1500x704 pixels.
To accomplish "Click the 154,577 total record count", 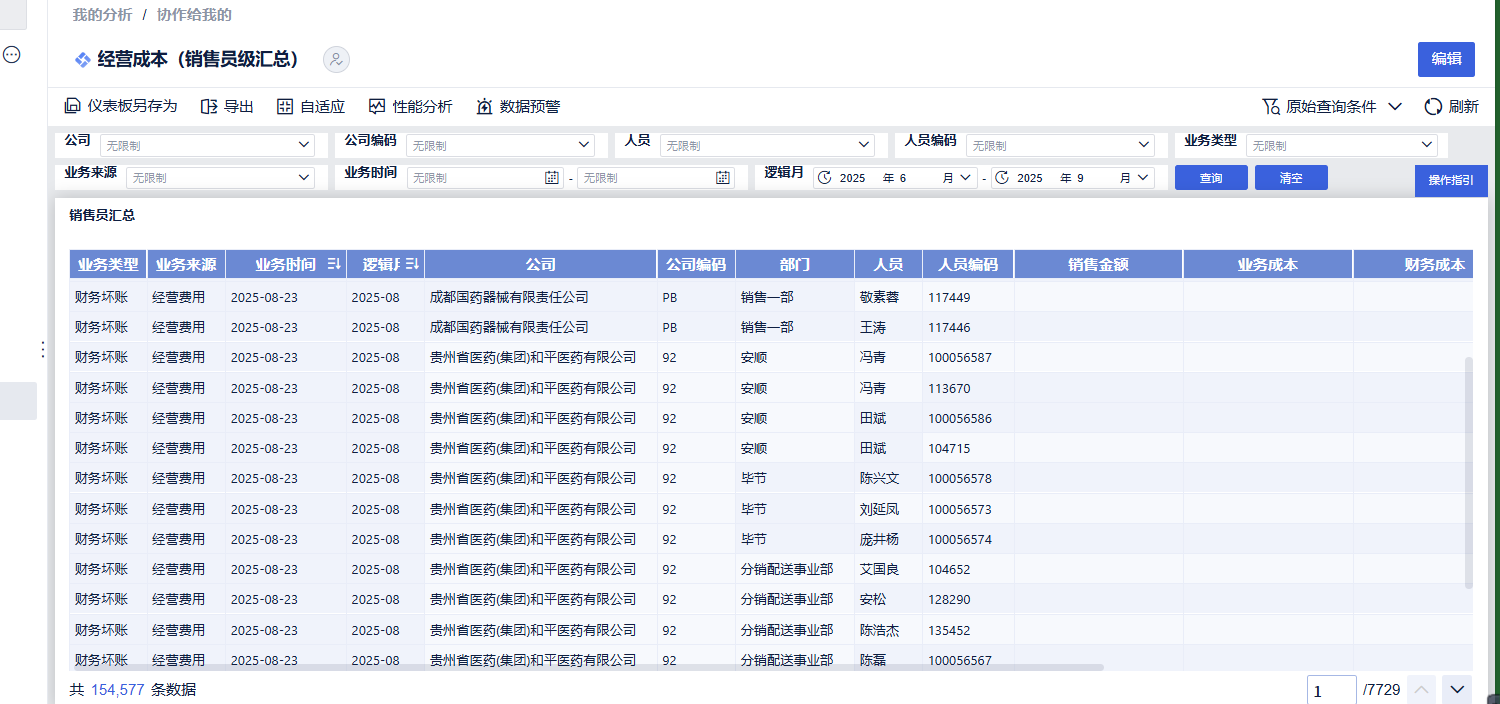I will (x=118, y=689).
